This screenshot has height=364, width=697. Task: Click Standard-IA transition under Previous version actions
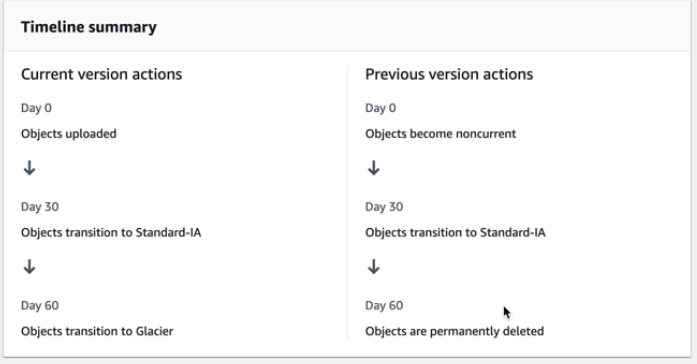click(455, 232)
